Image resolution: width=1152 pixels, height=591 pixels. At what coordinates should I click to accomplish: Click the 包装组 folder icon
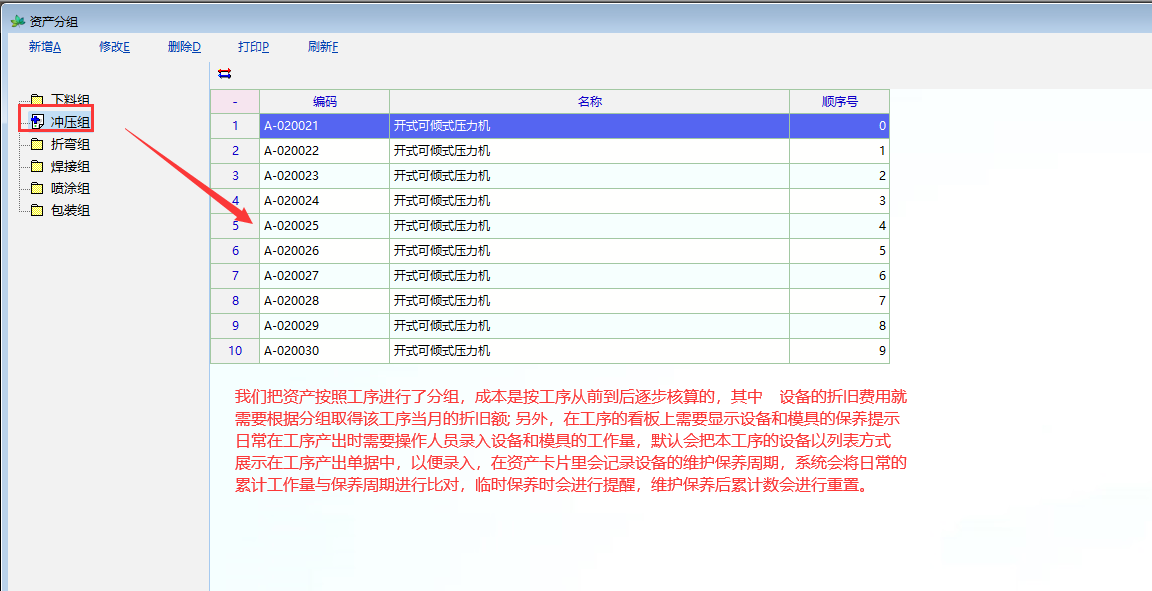pos(37,210)
